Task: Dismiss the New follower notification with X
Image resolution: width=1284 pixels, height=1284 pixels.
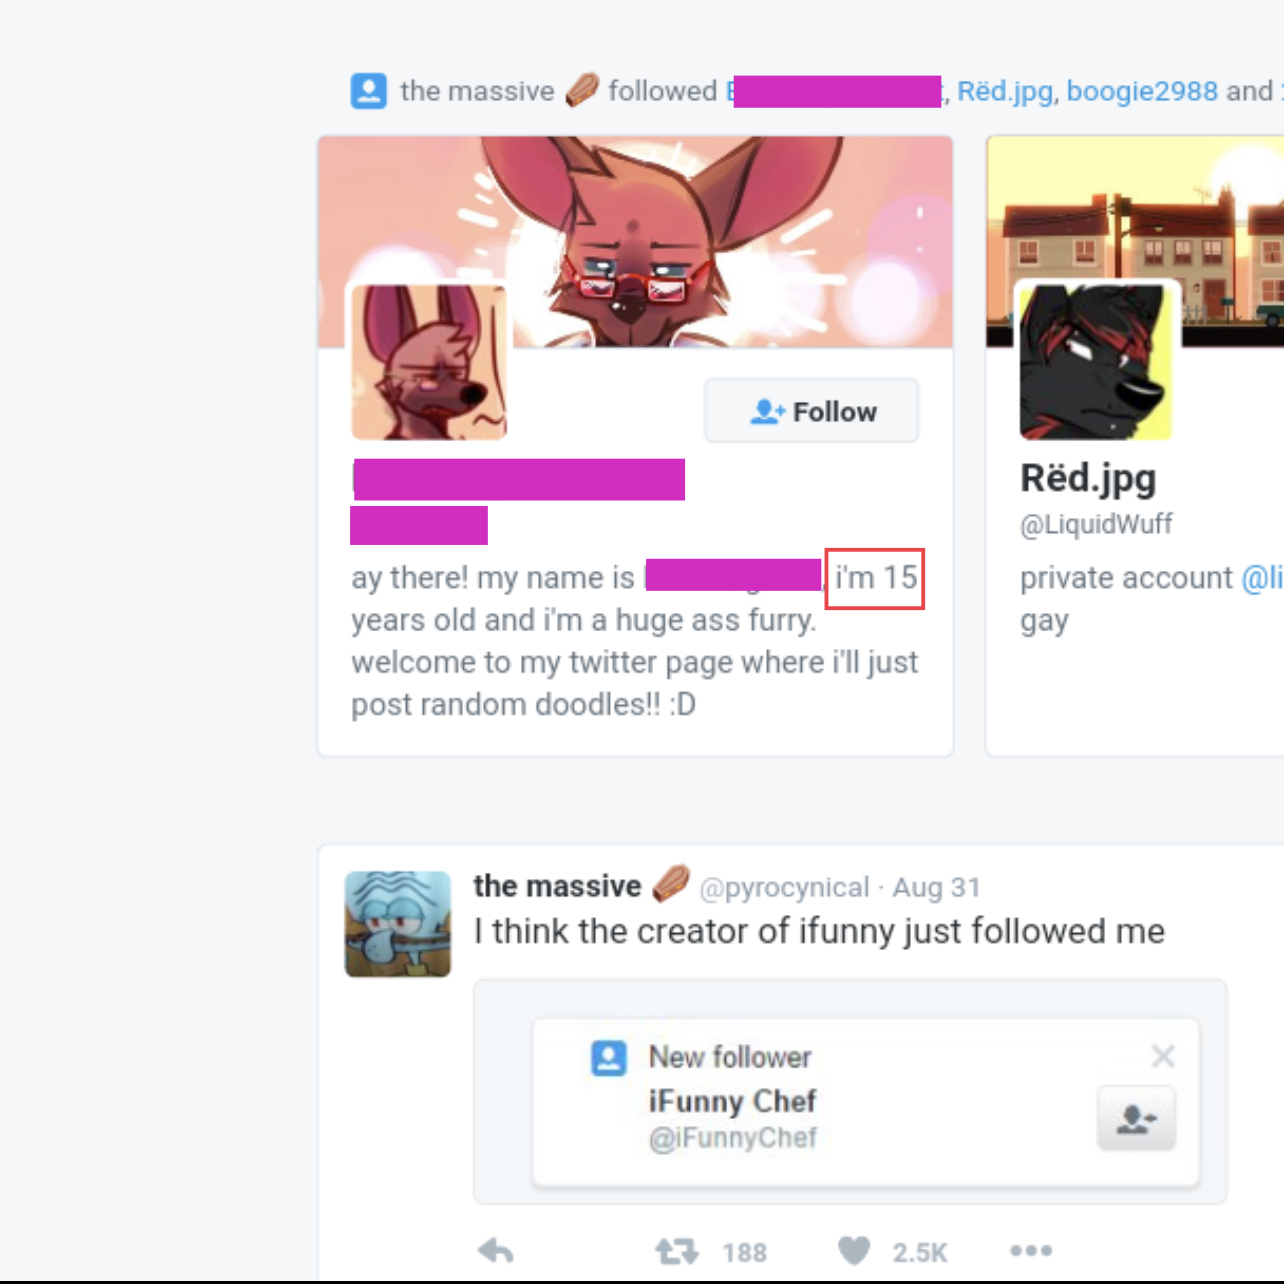Action: pyautogui.click(x=1163, y=1055)
